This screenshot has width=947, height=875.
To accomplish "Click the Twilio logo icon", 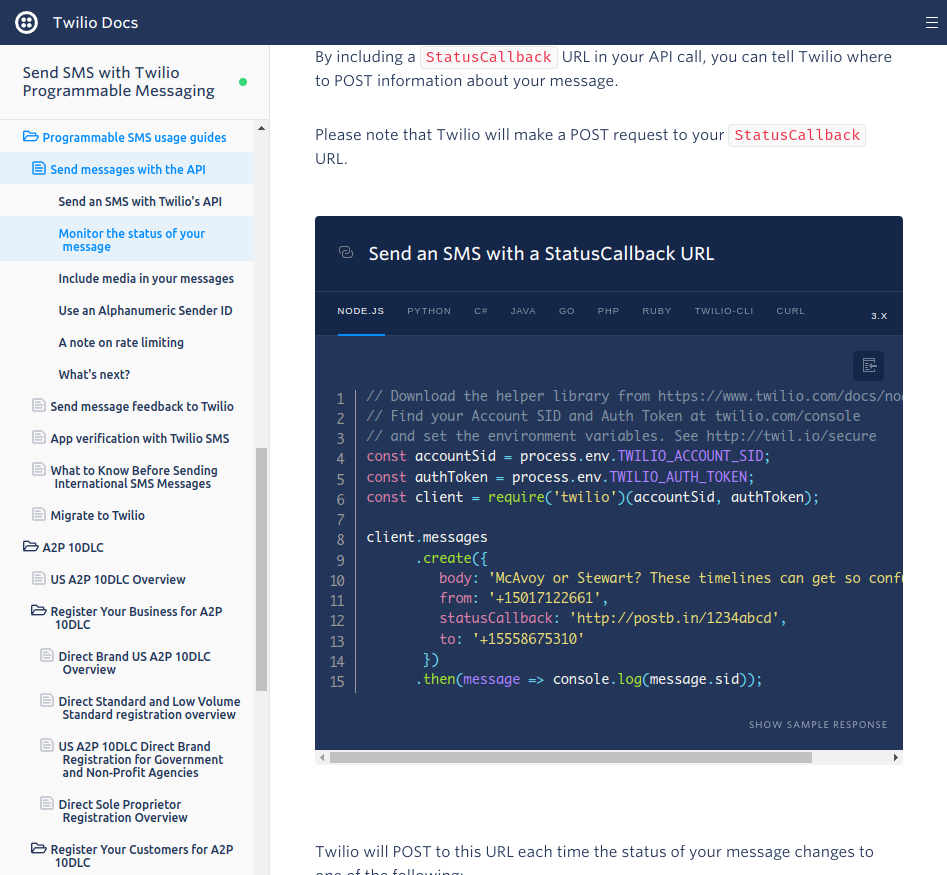I will [26, 22].
